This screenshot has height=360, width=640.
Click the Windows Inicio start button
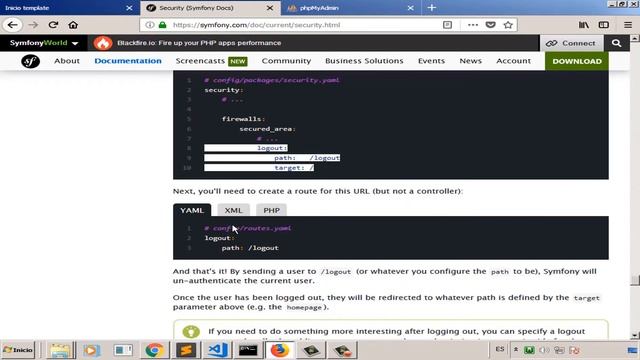(x=18, y=350)
